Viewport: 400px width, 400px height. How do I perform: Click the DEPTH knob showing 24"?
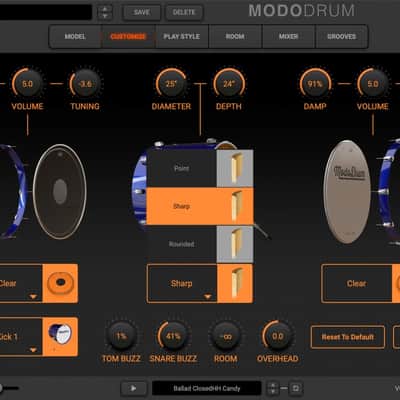[x=229, y=84]
